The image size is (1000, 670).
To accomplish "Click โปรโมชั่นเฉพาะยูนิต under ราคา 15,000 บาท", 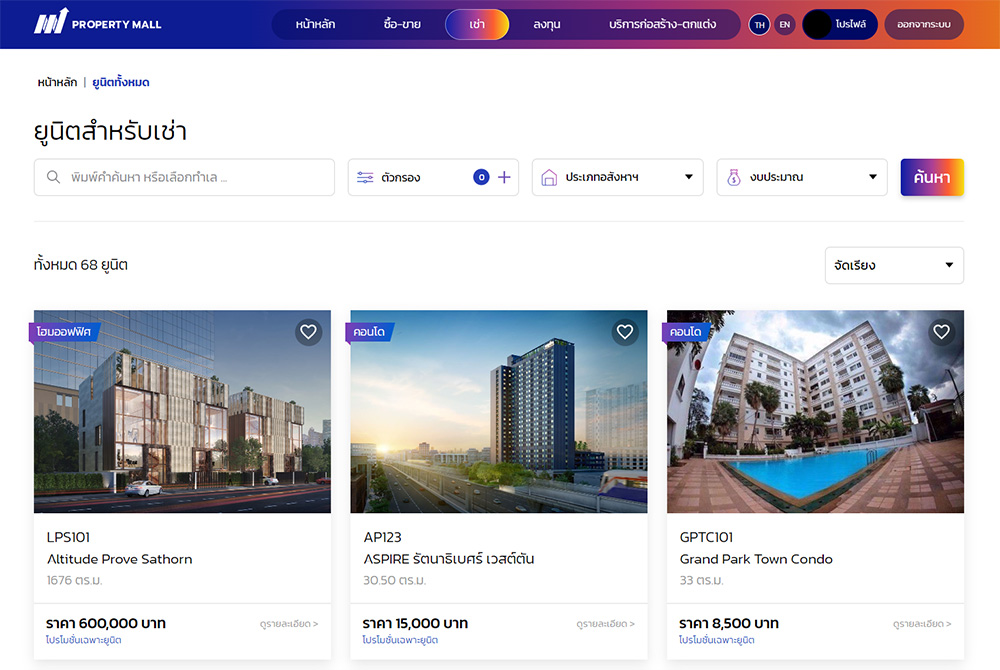I will [400, 640].
